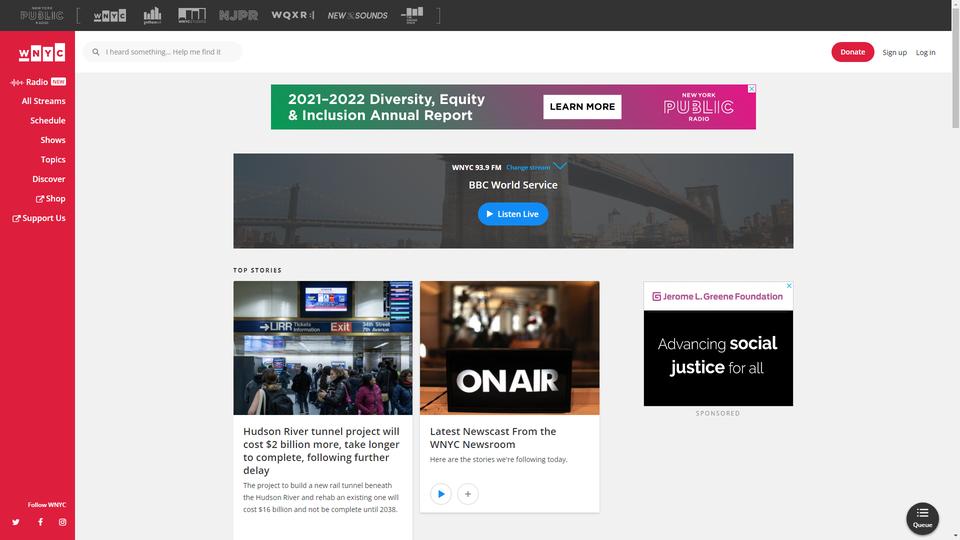Screen dimensions: 960x540
Task: Open the New Sounds logo in the top bar
Action: click(358, 15)
